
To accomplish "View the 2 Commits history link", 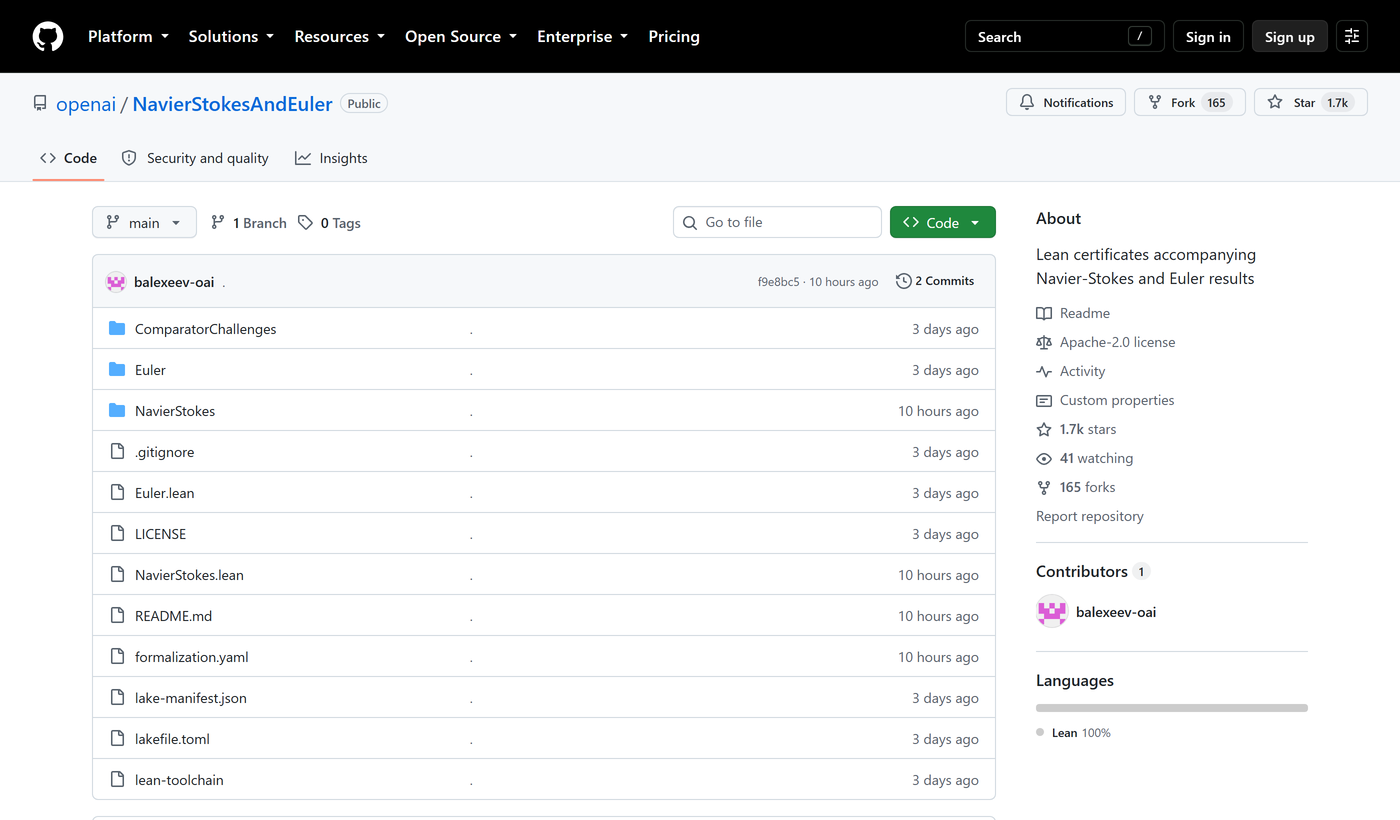I will [x=935, y=281].
